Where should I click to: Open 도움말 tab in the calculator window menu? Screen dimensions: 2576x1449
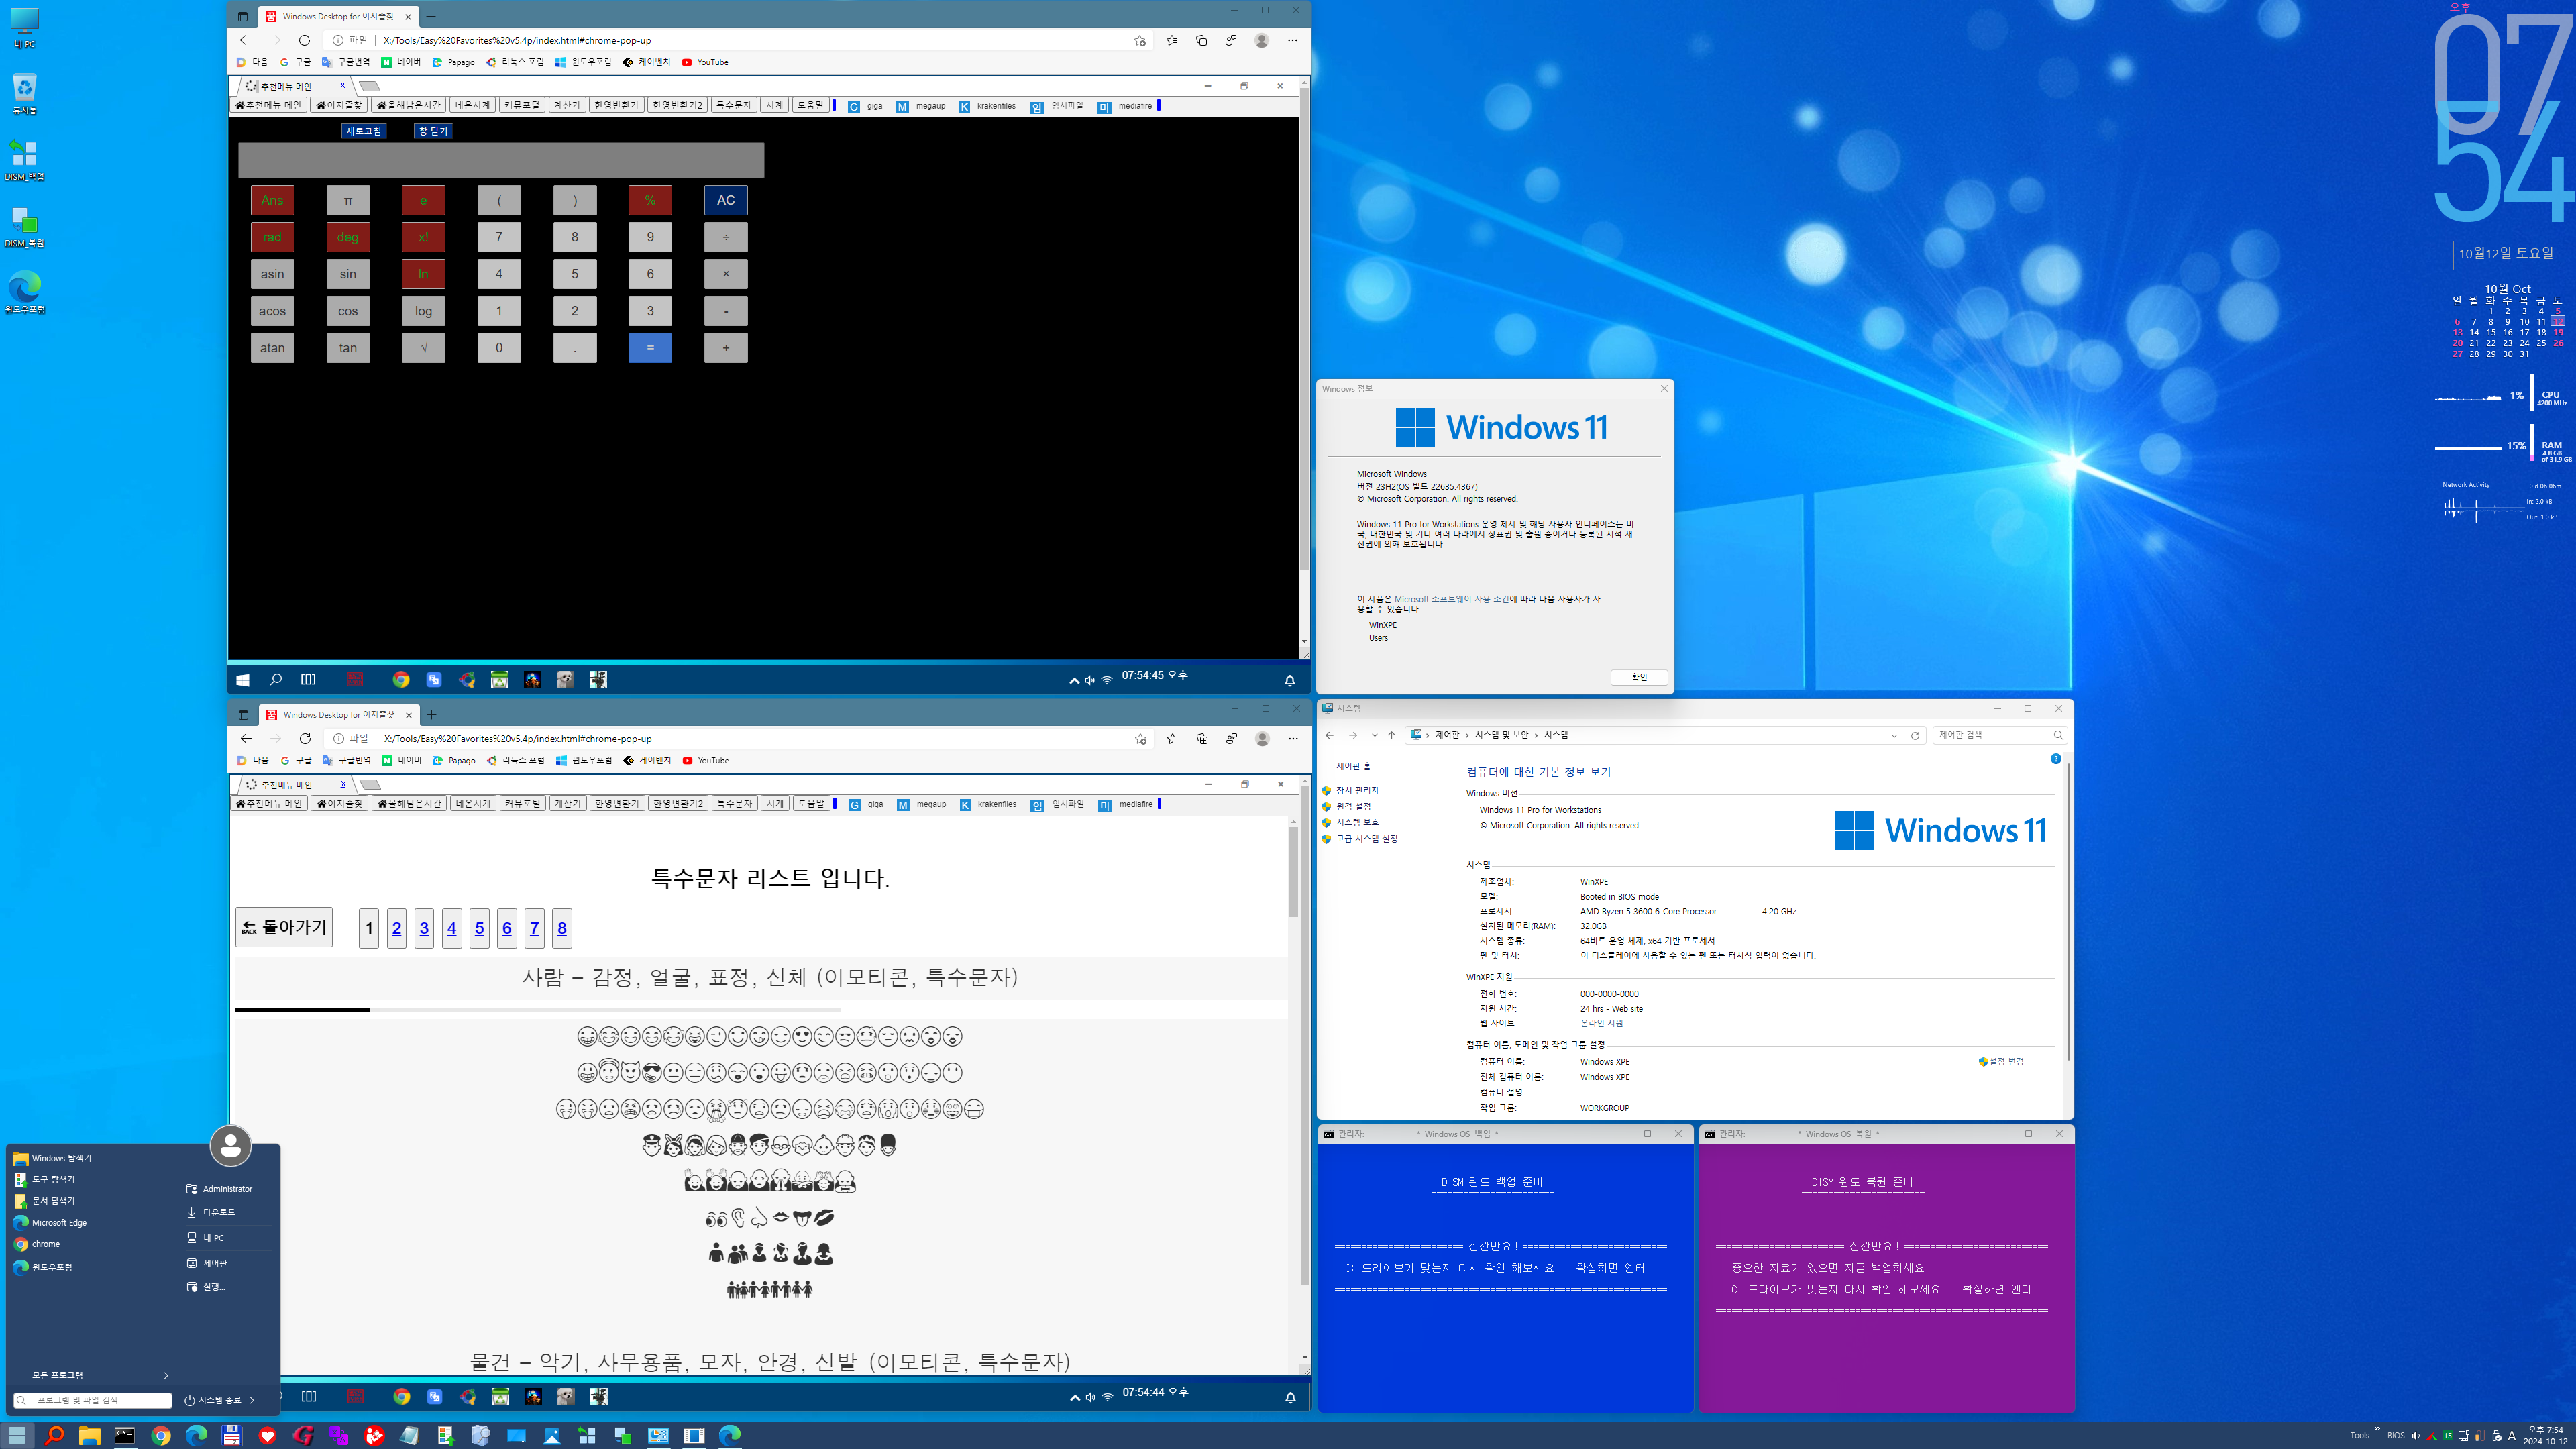pyautogui.click(x=810, y=105)
